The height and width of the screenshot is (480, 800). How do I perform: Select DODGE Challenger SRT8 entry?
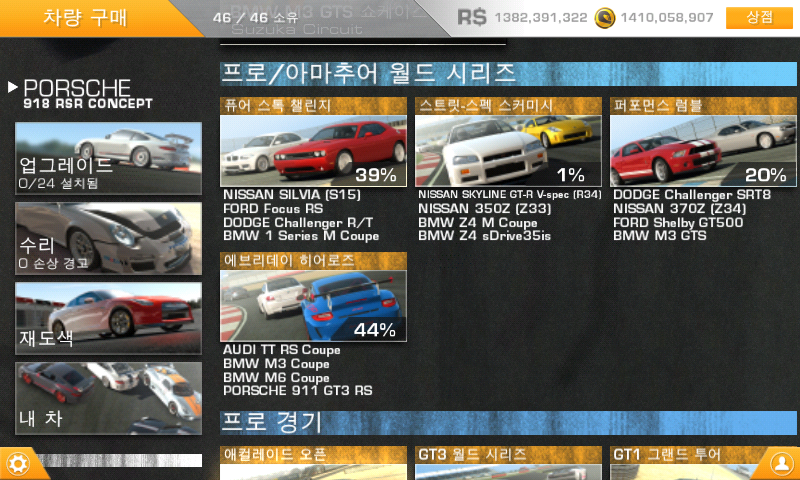692,194
